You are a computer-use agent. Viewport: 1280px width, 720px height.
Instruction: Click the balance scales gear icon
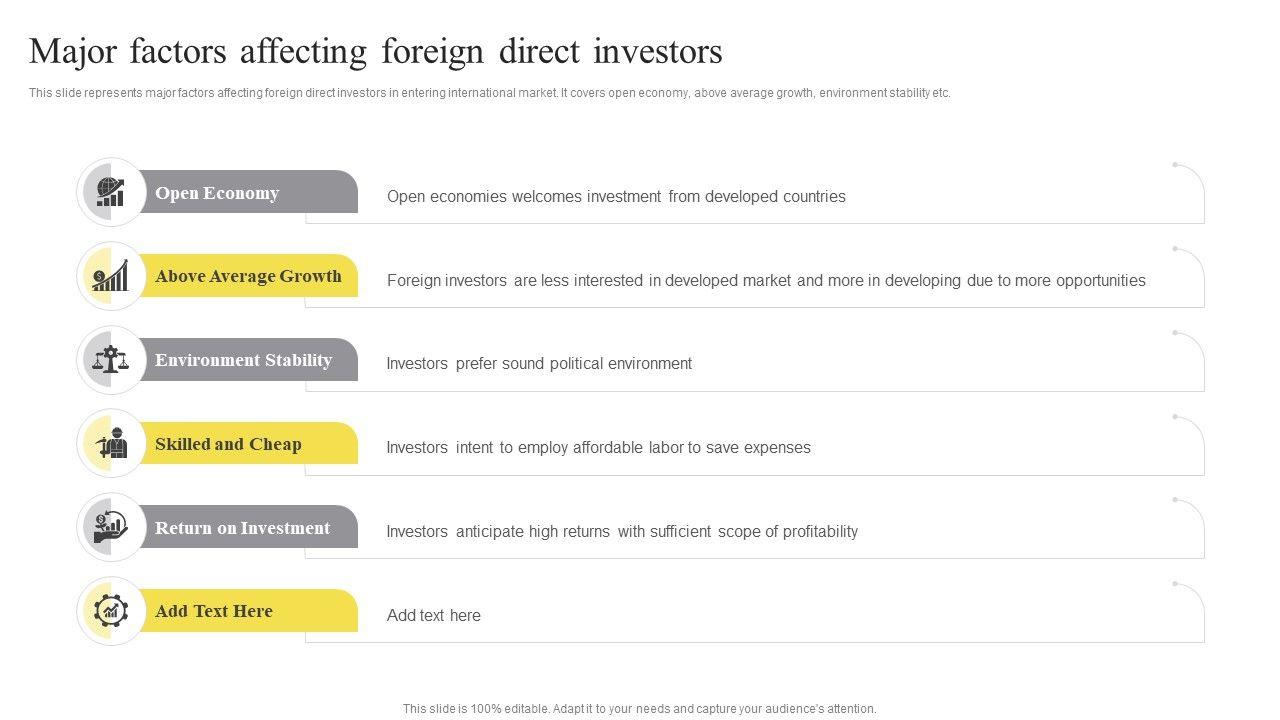(111, 360)
